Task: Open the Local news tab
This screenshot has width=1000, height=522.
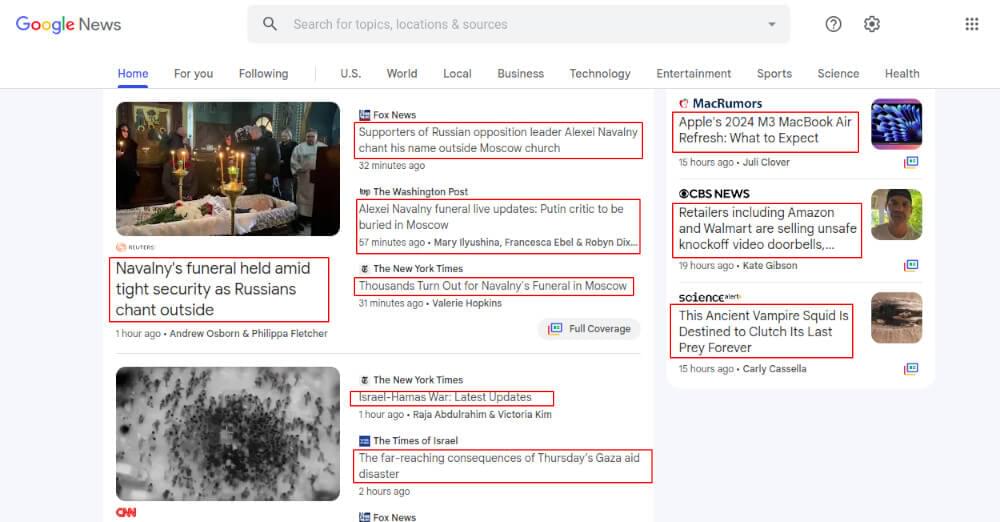Action: (457, 73)
